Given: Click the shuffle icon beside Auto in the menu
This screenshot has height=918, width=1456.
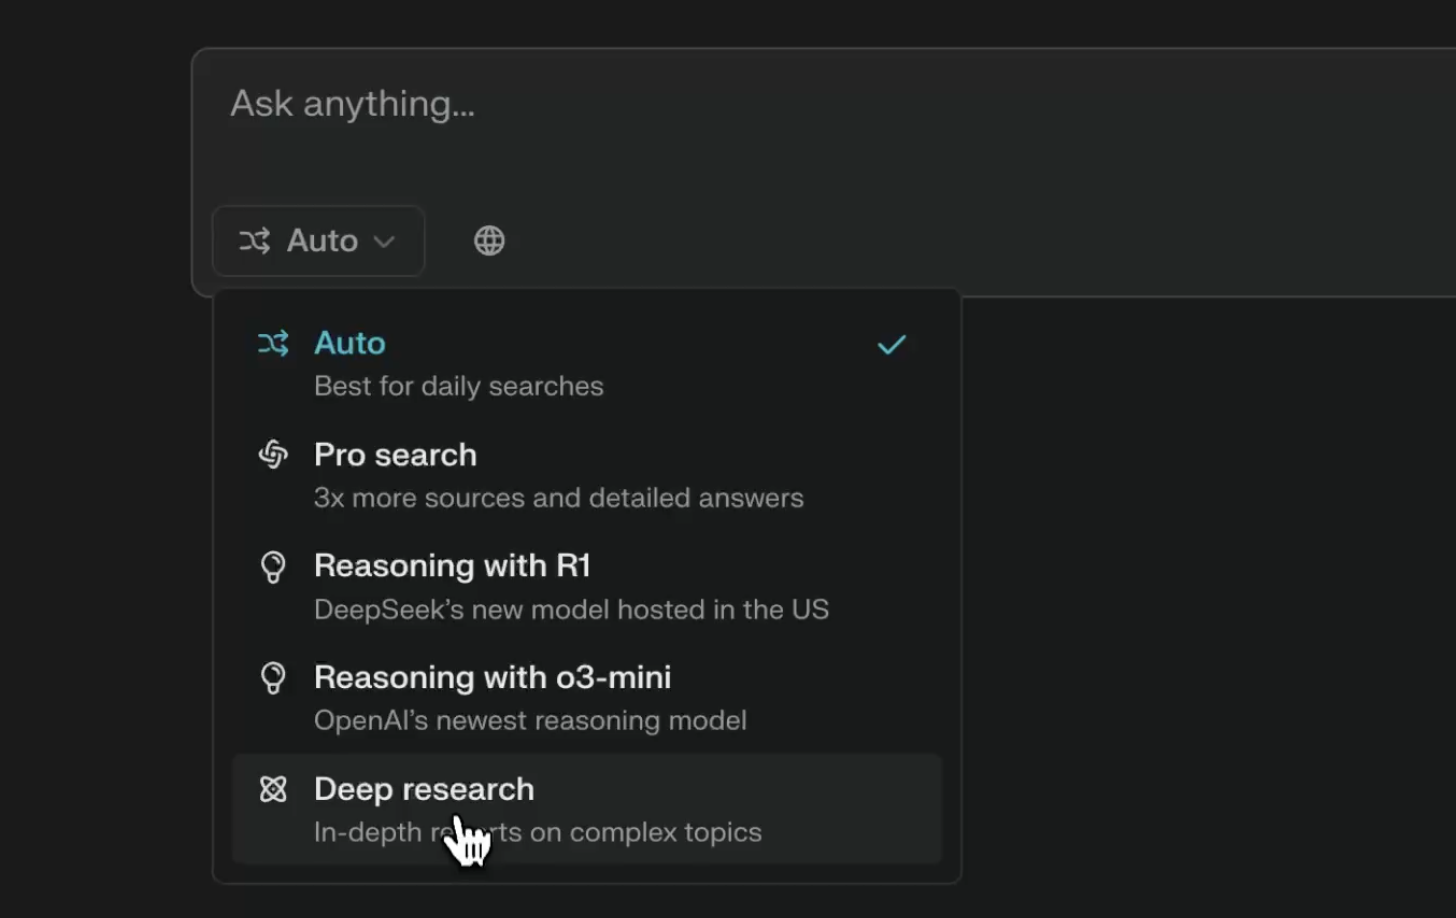Looking at the screenshot, I should click(x=273, y=343).
